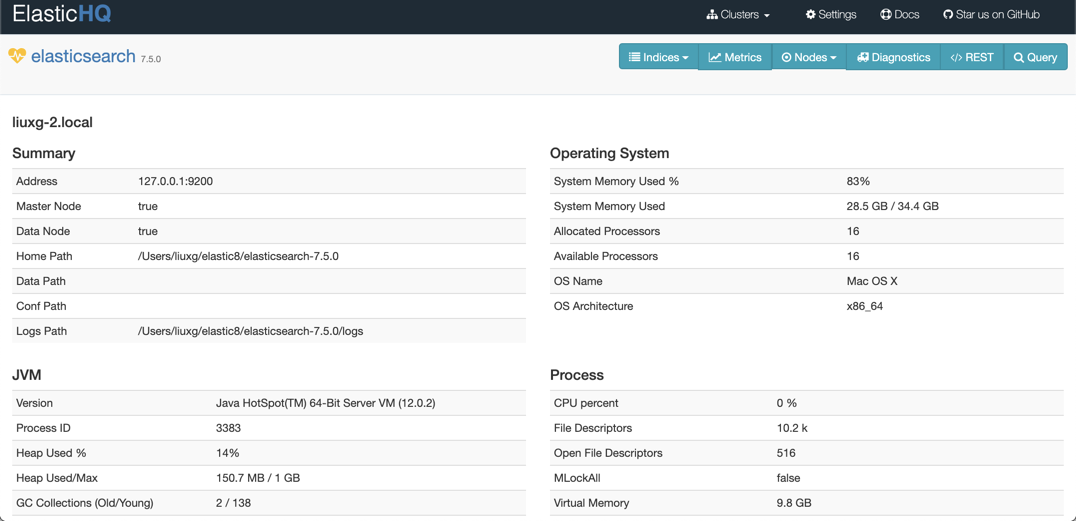This screenshot has height=521, width=1076.
Task: Click the OS Name value Mac OS X
Action: tap(872, 281)
